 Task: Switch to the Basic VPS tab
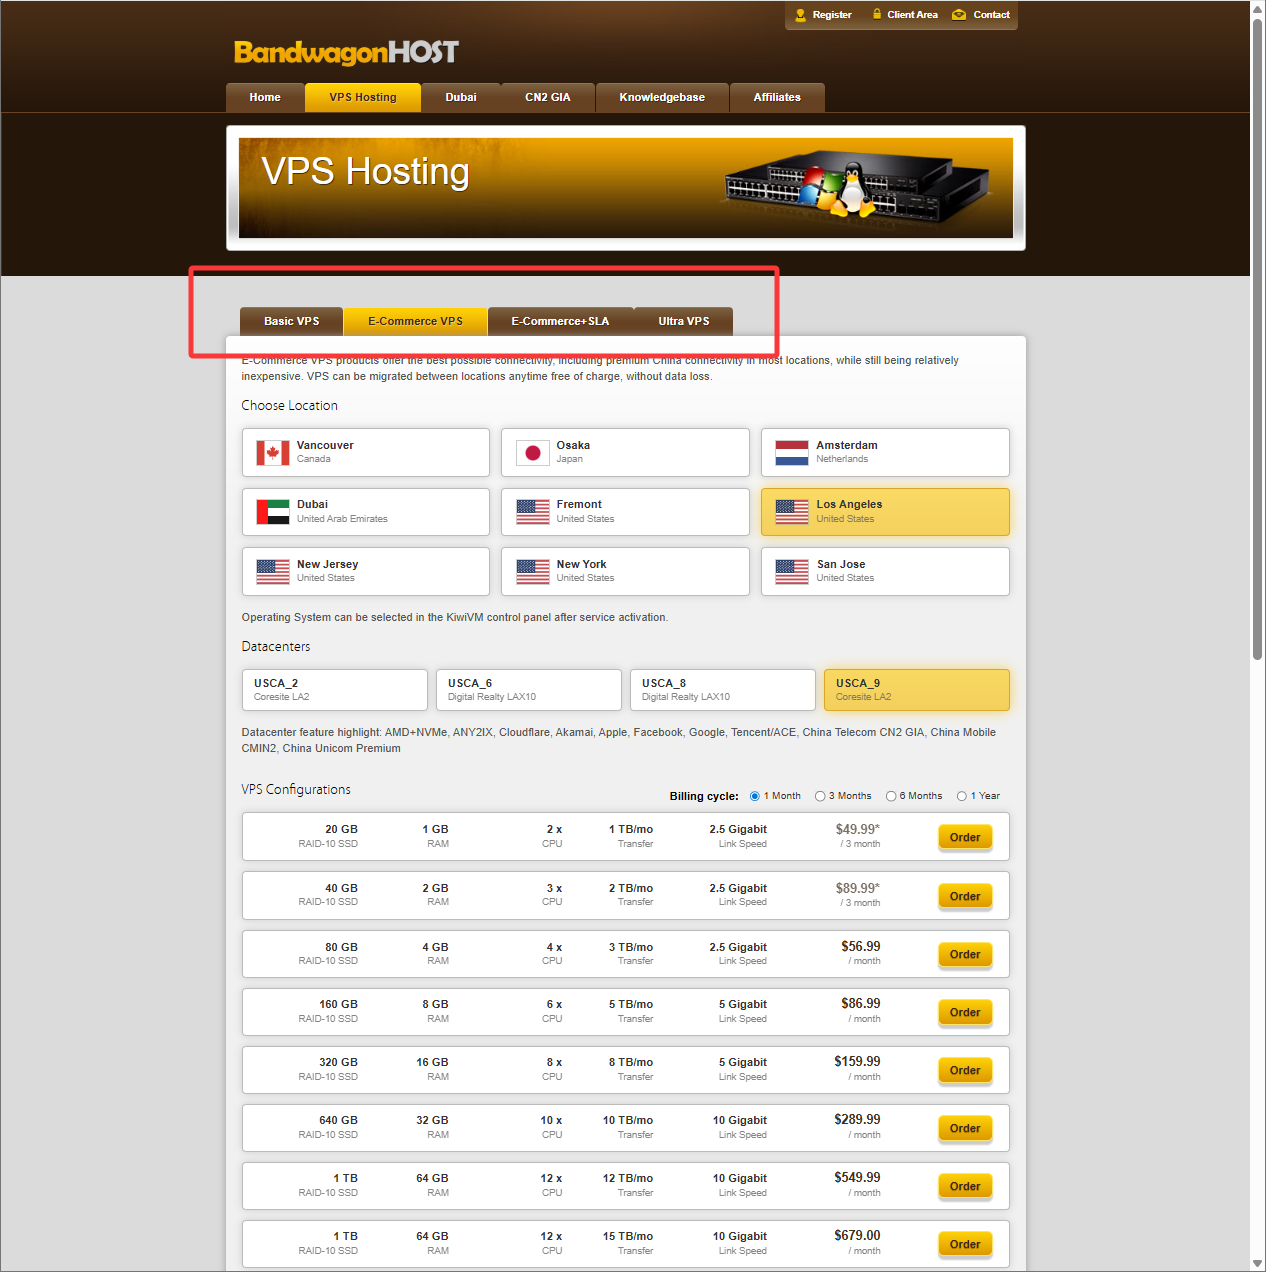[x=291, y=321]
